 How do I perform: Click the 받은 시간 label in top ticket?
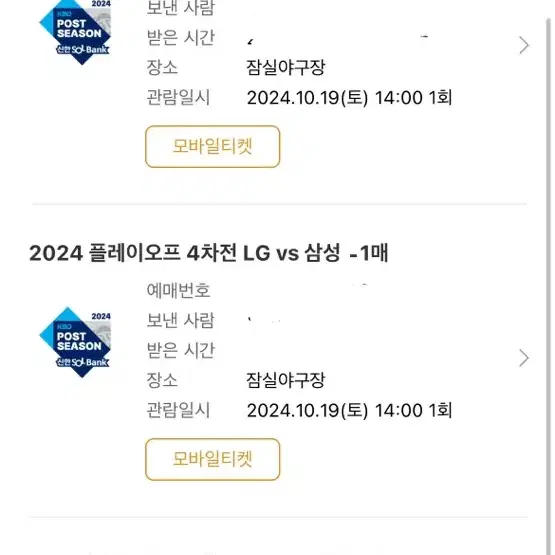(181, 38)
